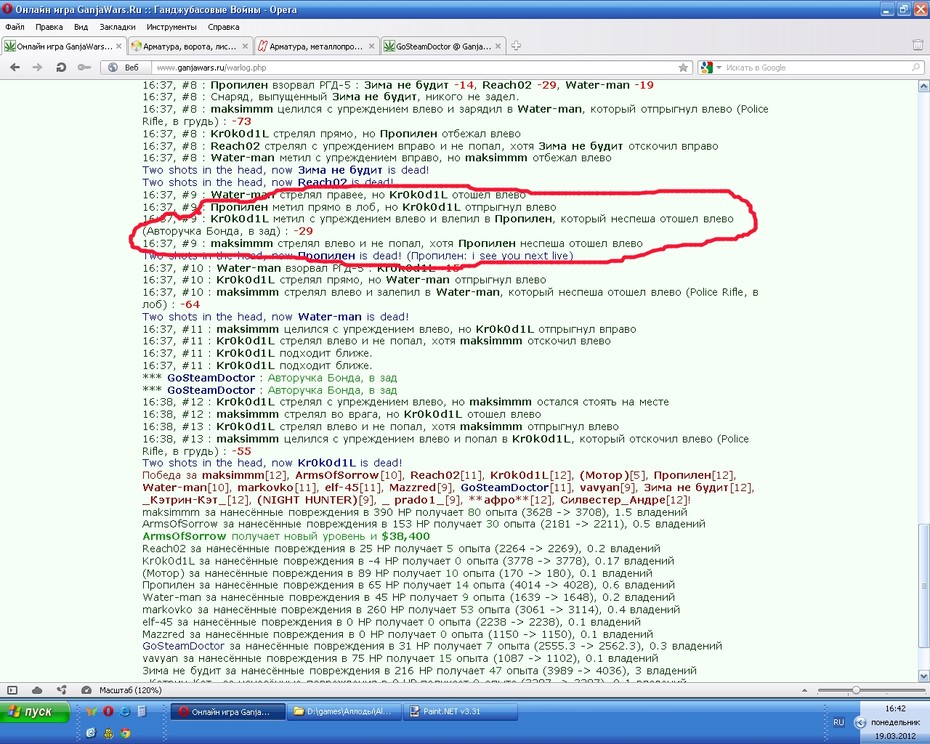The height and width of the screenshot is (744, 930).
Task: Open Opera Turbo speedometer icon
Action: (86, 690)
